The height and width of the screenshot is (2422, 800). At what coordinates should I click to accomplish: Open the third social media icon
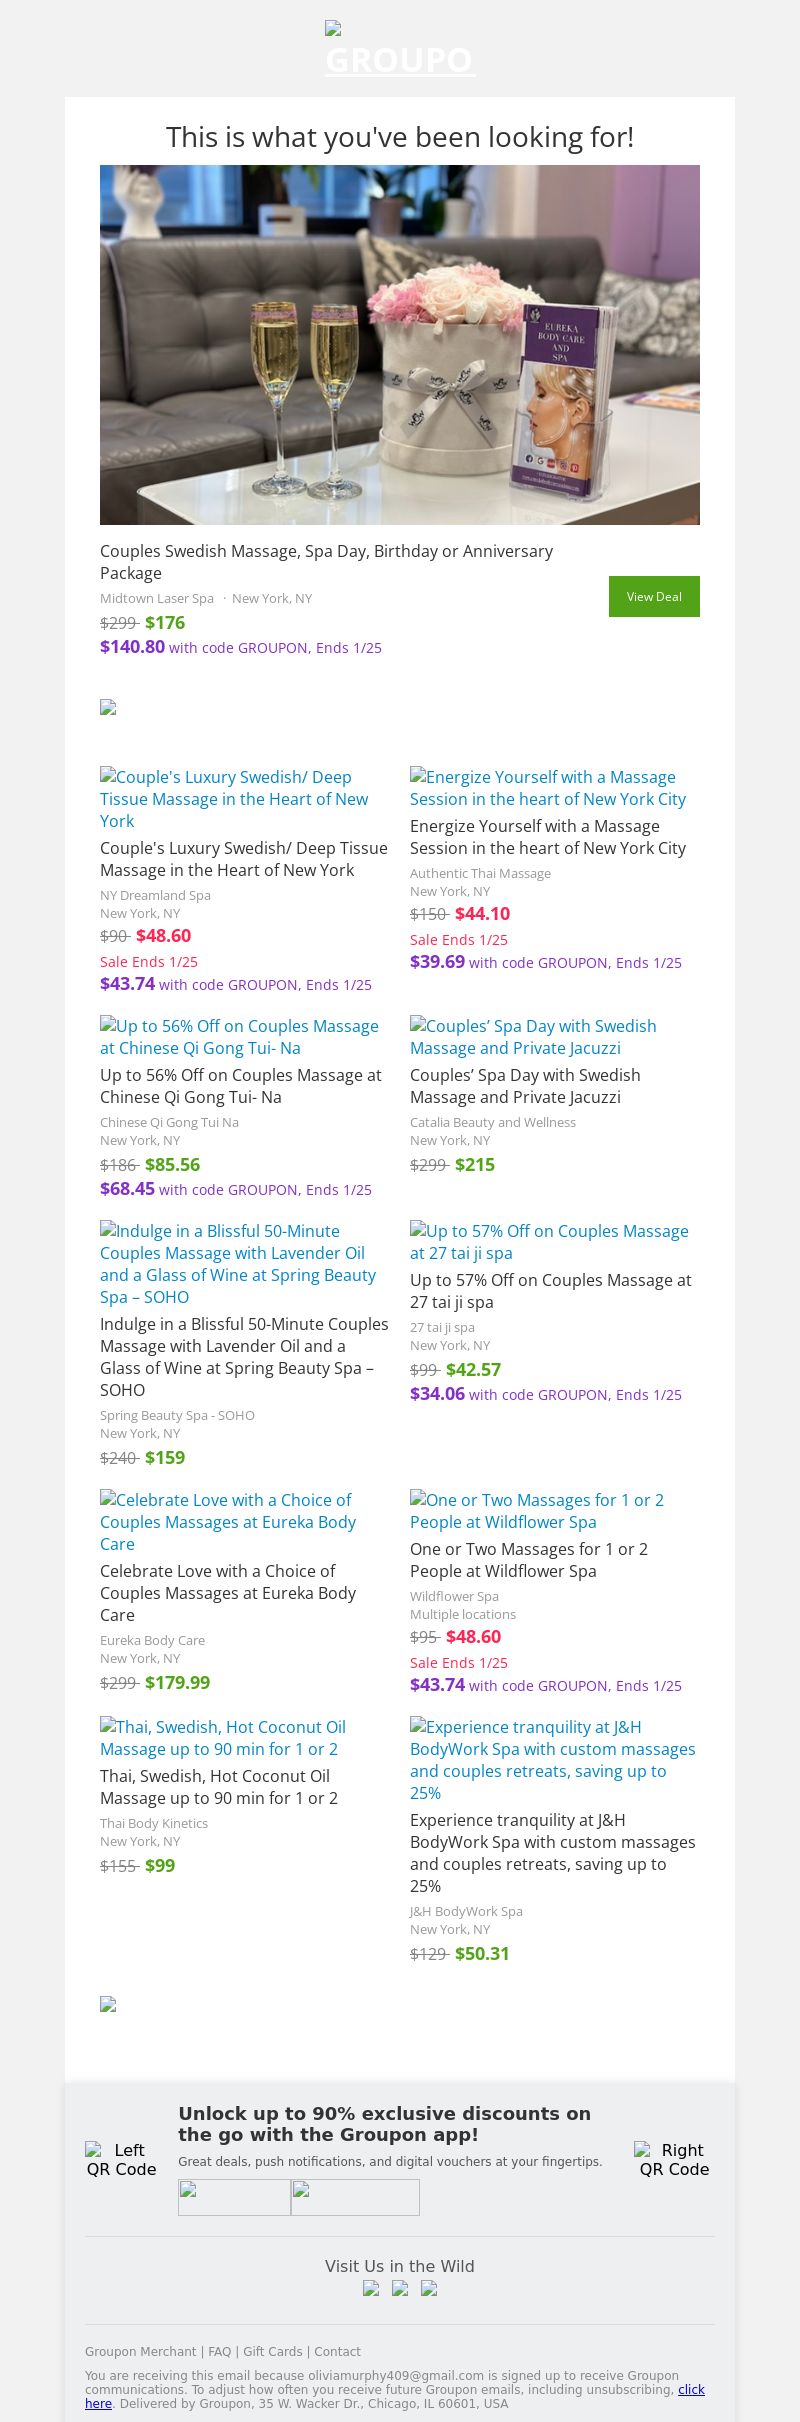tap(429, 2288)
